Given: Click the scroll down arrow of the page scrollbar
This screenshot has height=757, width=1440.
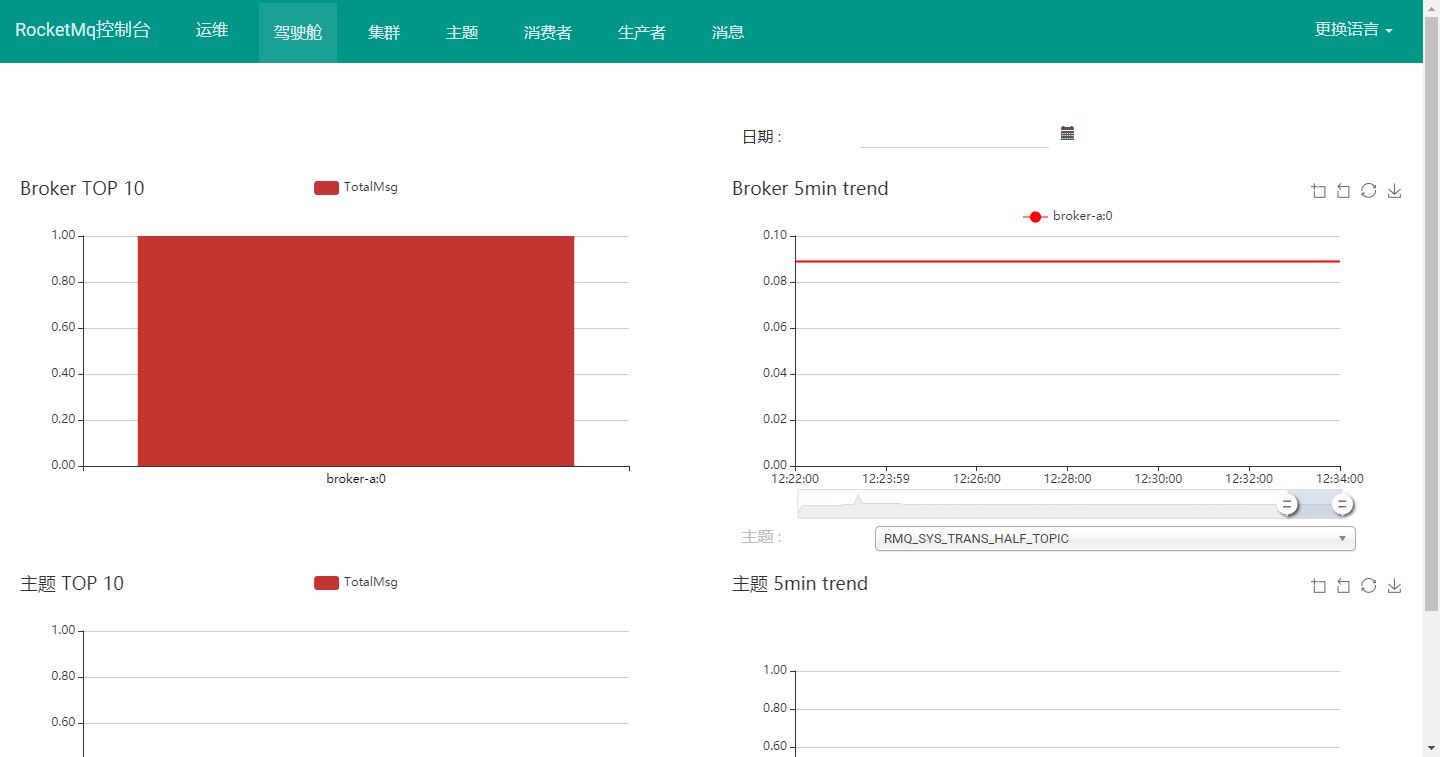Looking at the screenshot, I should click(x=1431, y=748).
